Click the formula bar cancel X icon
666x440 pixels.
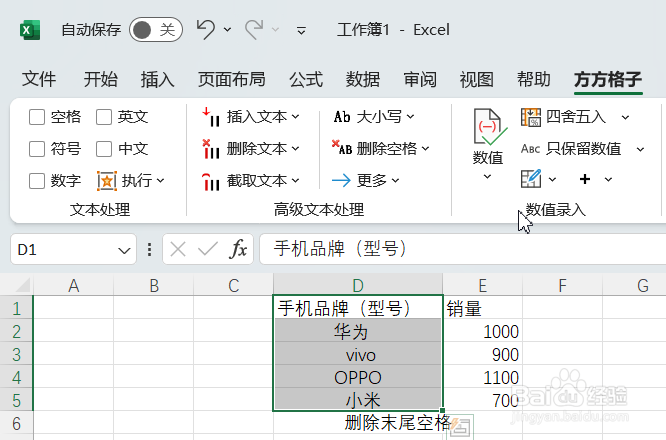pyautogui.click(x=178, y=249)
